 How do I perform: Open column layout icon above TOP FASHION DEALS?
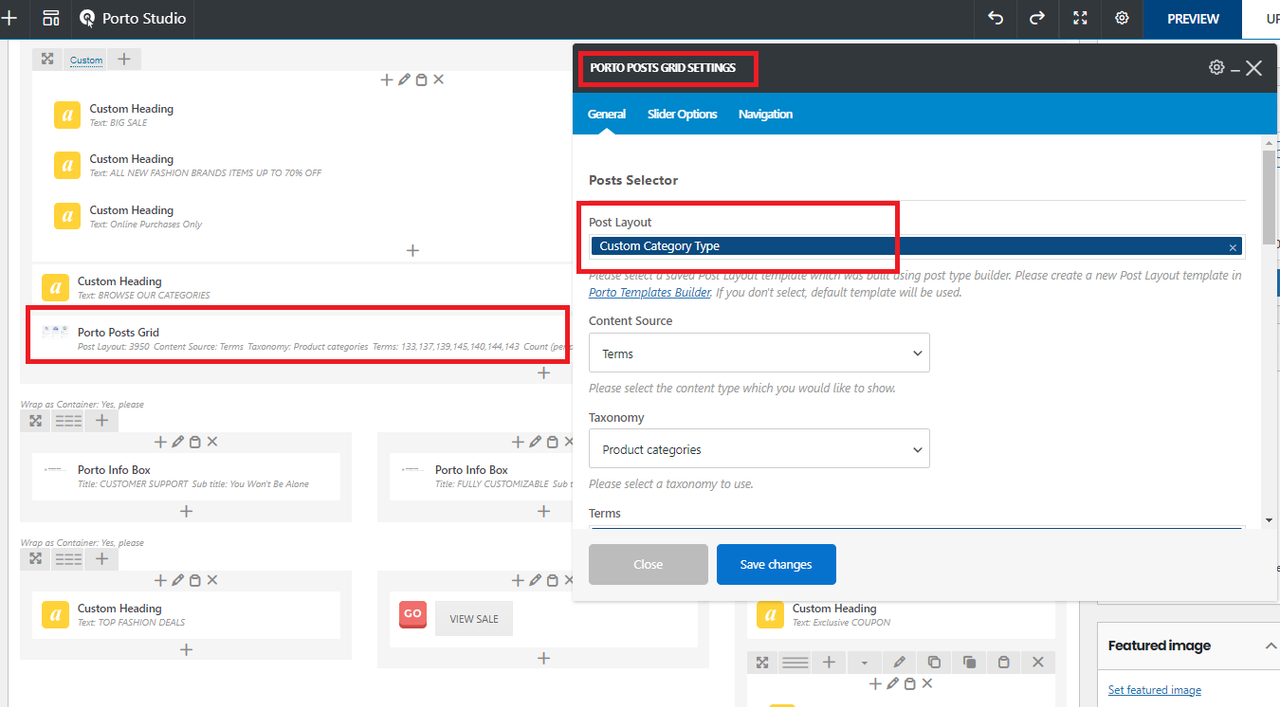(x=68, y=559)
